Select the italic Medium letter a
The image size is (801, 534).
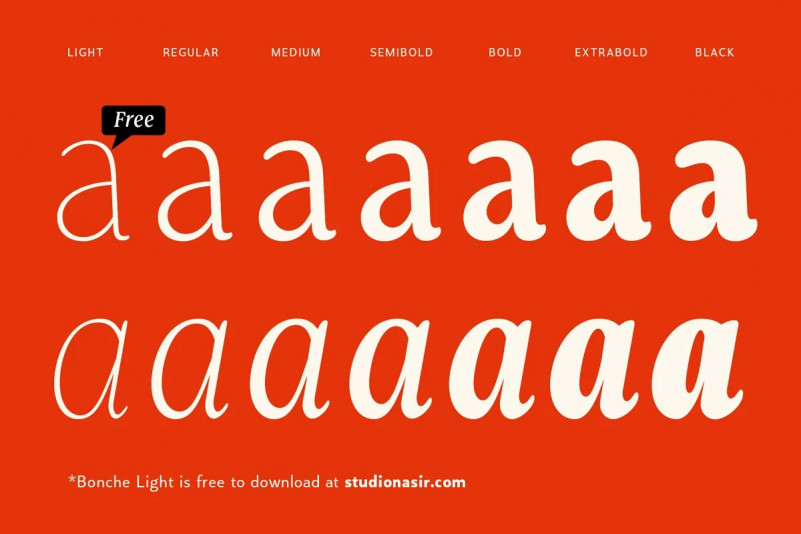[x=290, y=369]
